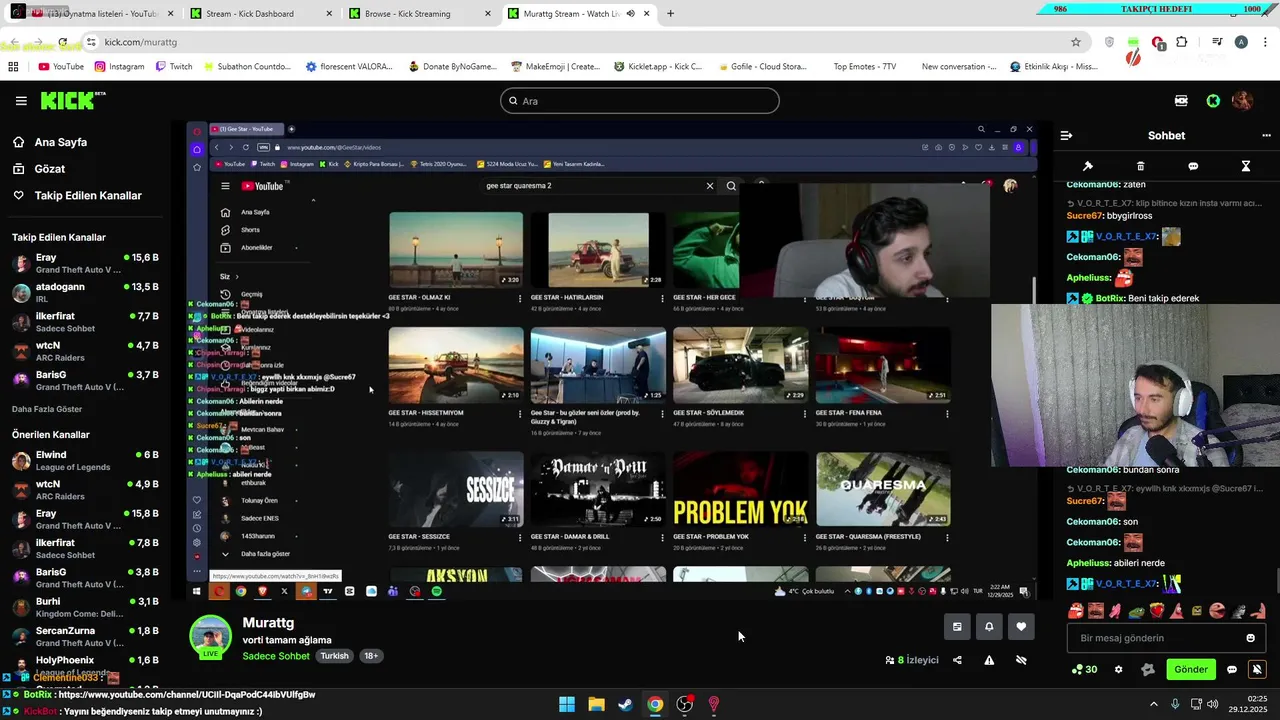Open Instagram bookmark
1280x720 pixels.
coord(119,67)
